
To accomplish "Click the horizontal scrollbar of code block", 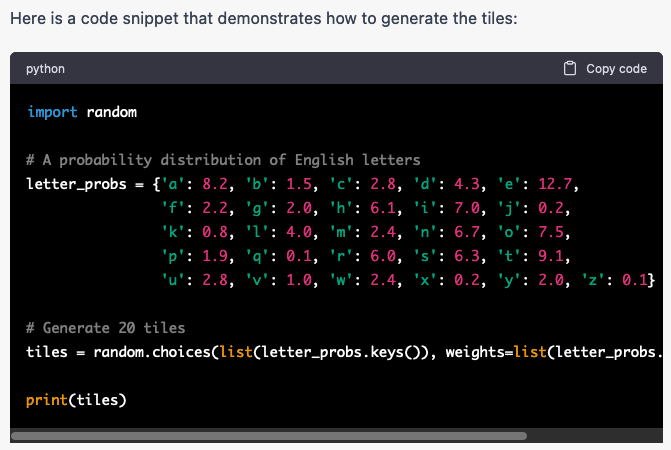I will (269, 436).
